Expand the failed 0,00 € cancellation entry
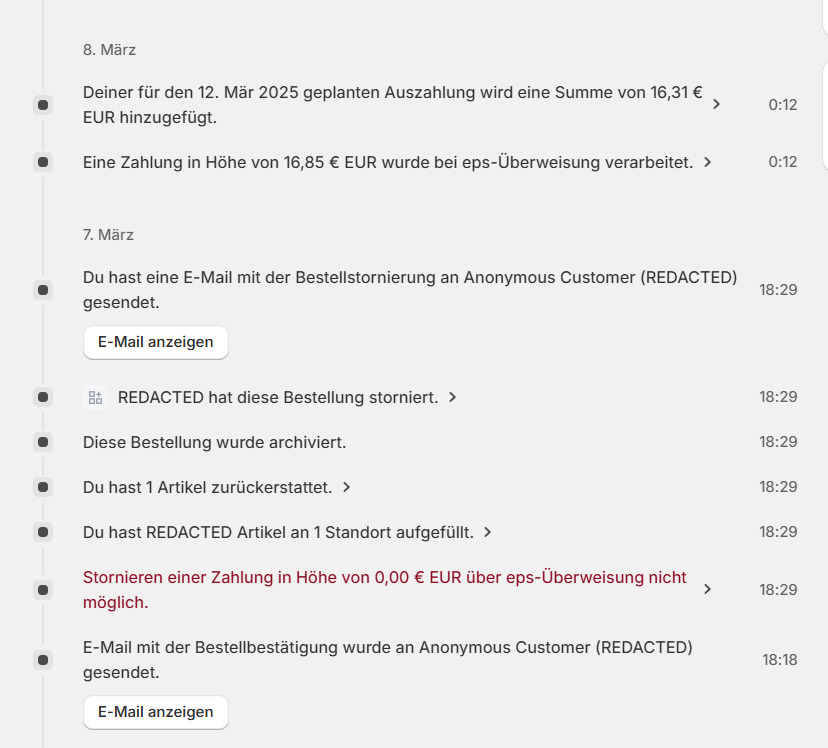This screenshot has width=828, height=748. (708, 590)
